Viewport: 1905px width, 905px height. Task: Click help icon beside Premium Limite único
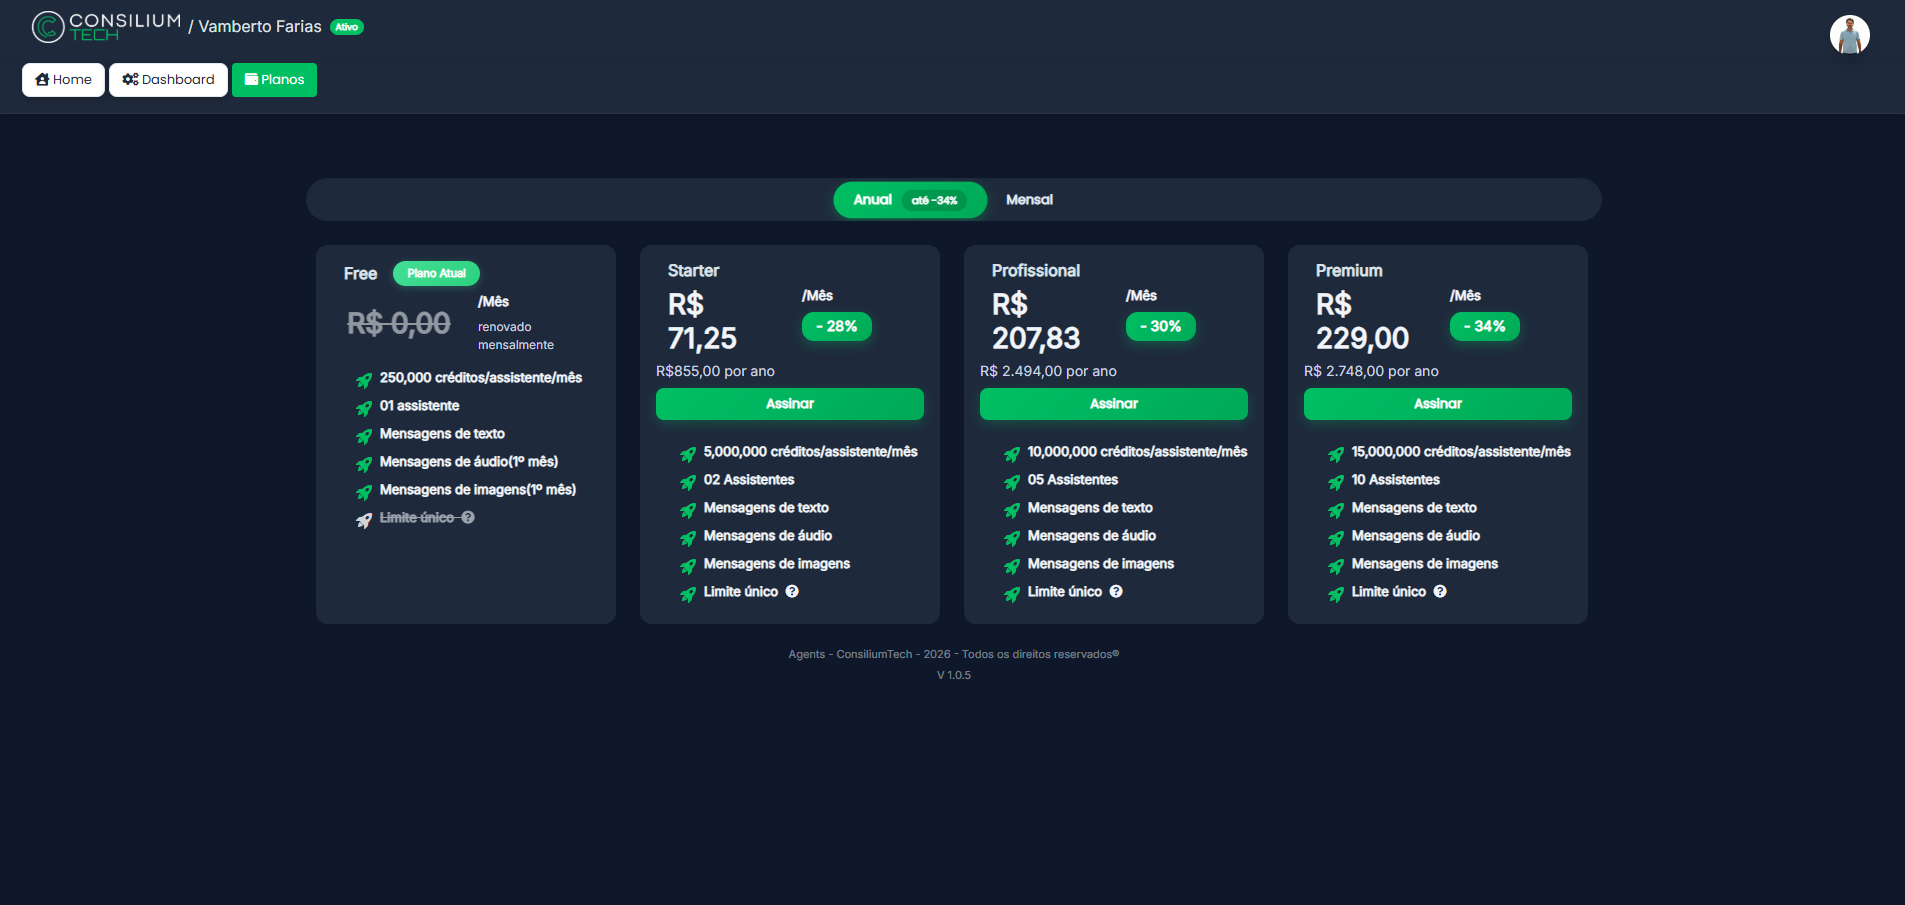tap(1440, 592)
